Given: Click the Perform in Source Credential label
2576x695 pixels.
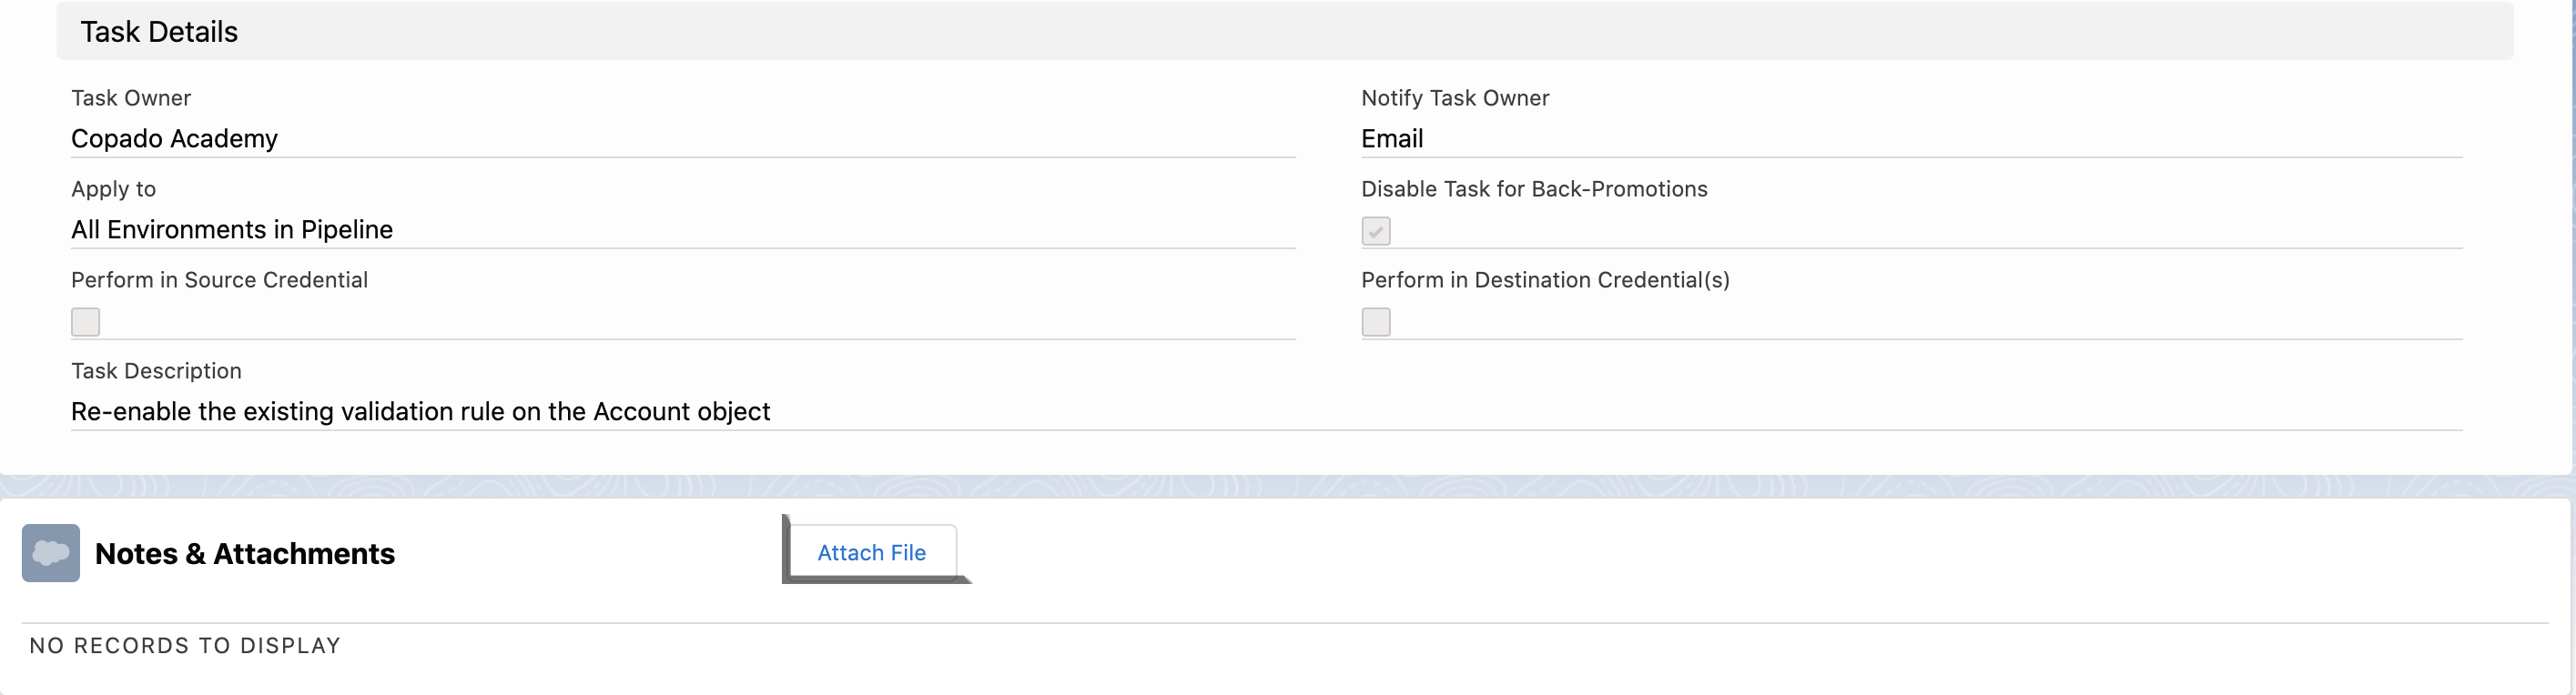Looking at the screenshot, I should point(219,280).
